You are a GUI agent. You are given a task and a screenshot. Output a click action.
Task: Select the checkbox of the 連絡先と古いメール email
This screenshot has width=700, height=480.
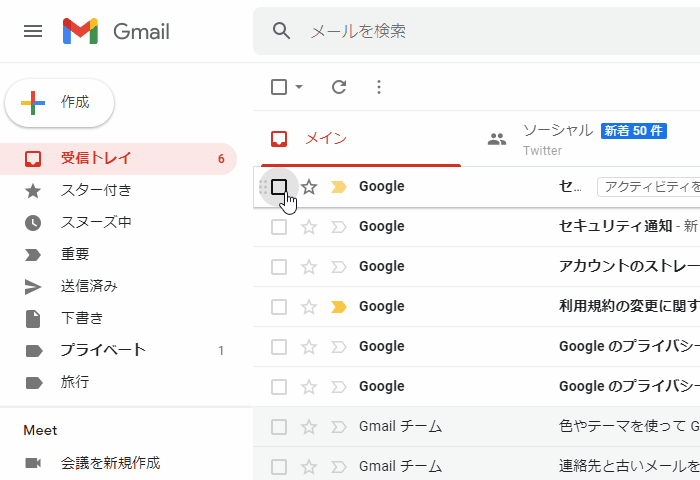279,467
